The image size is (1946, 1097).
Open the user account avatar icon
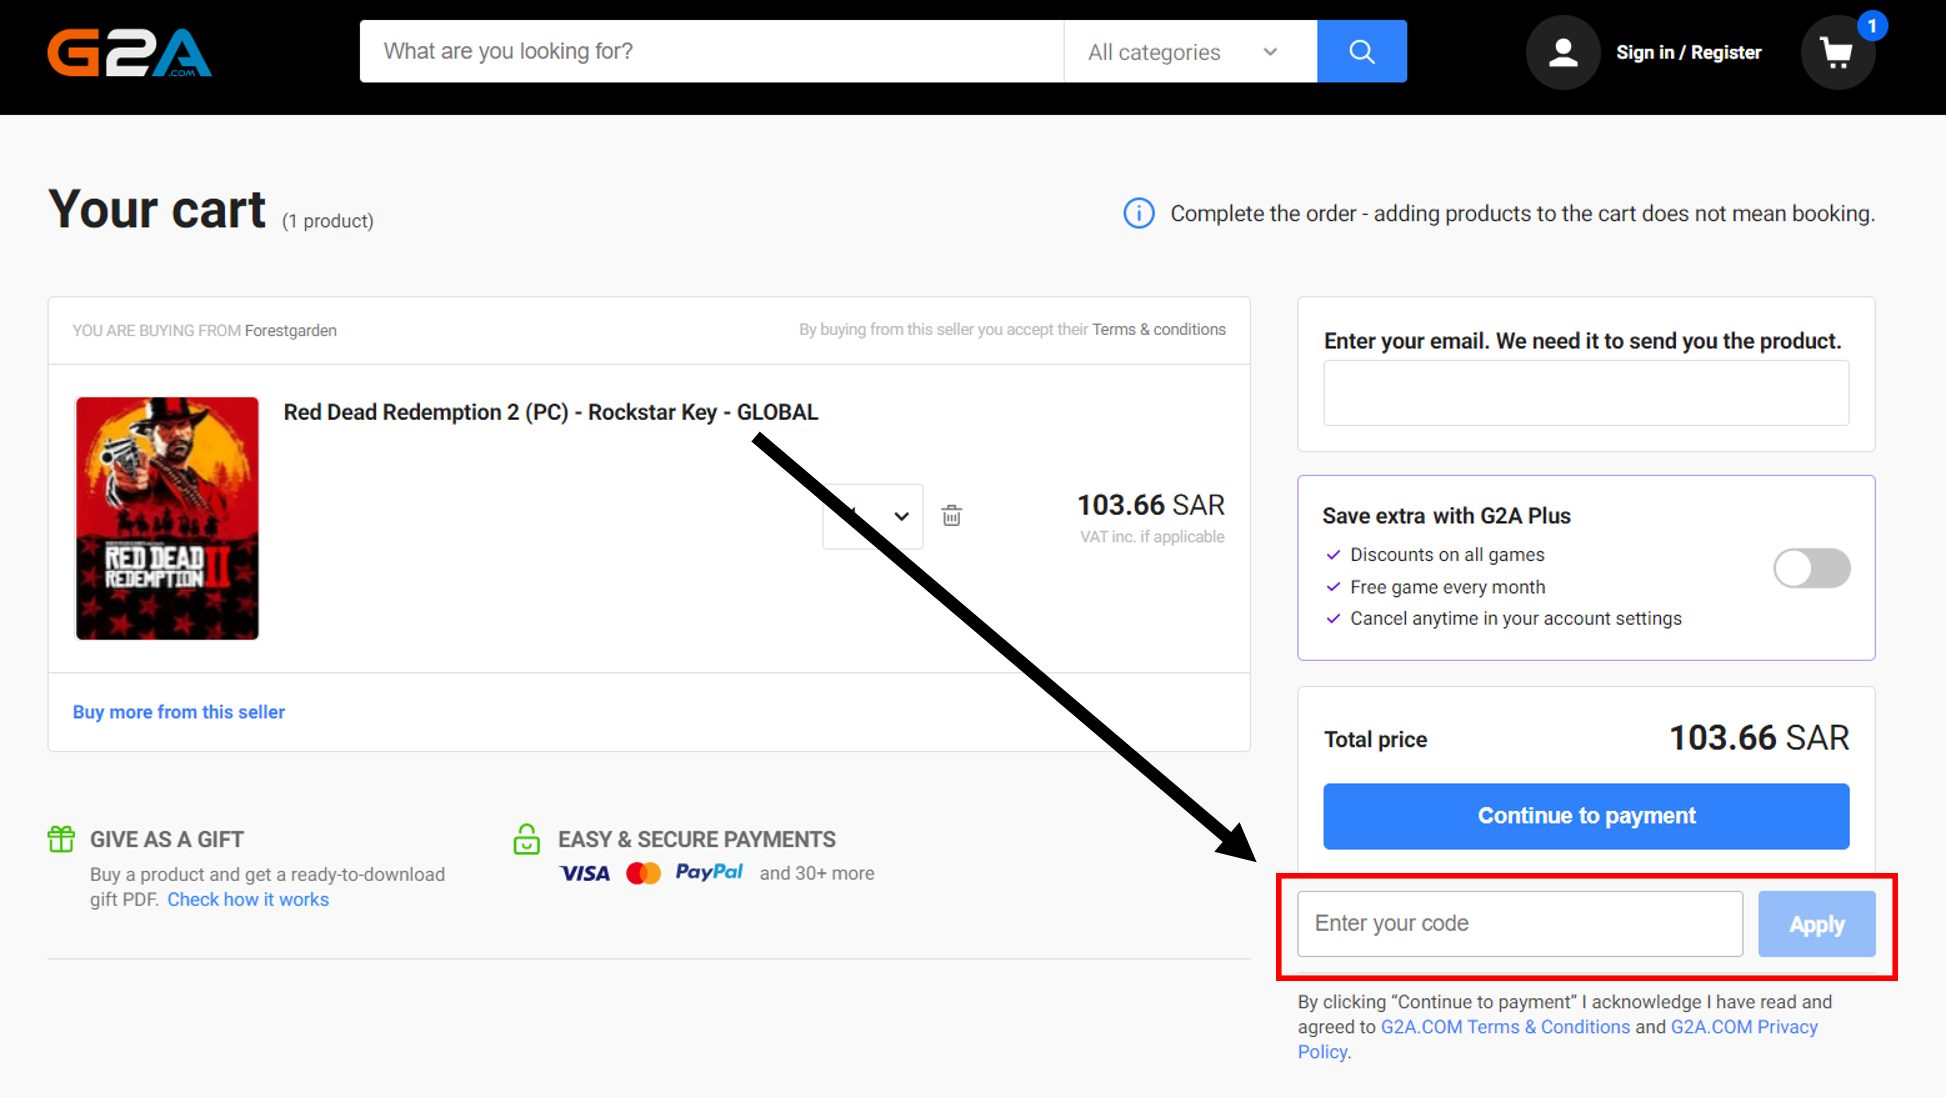click(1563, 52)
